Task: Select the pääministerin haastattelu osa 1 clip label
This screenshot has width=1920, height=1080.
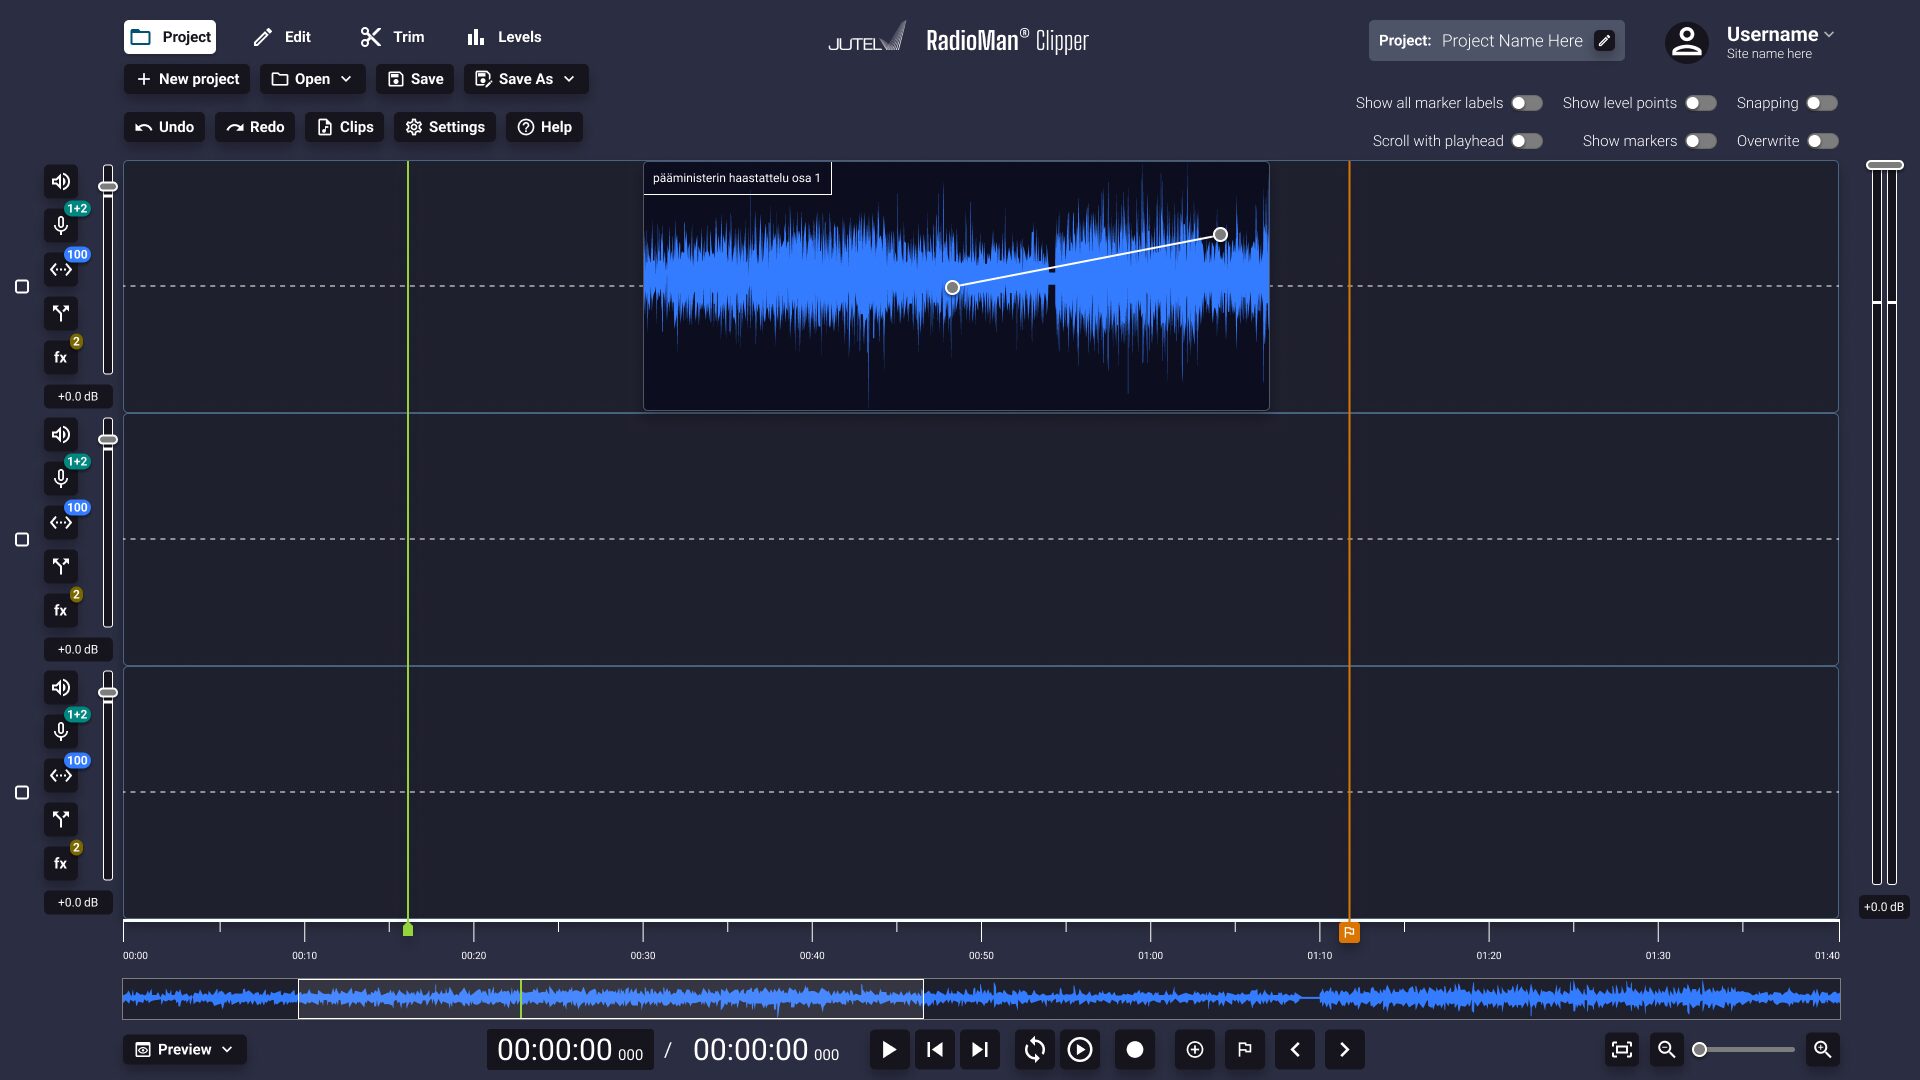Action: [737, 178]
